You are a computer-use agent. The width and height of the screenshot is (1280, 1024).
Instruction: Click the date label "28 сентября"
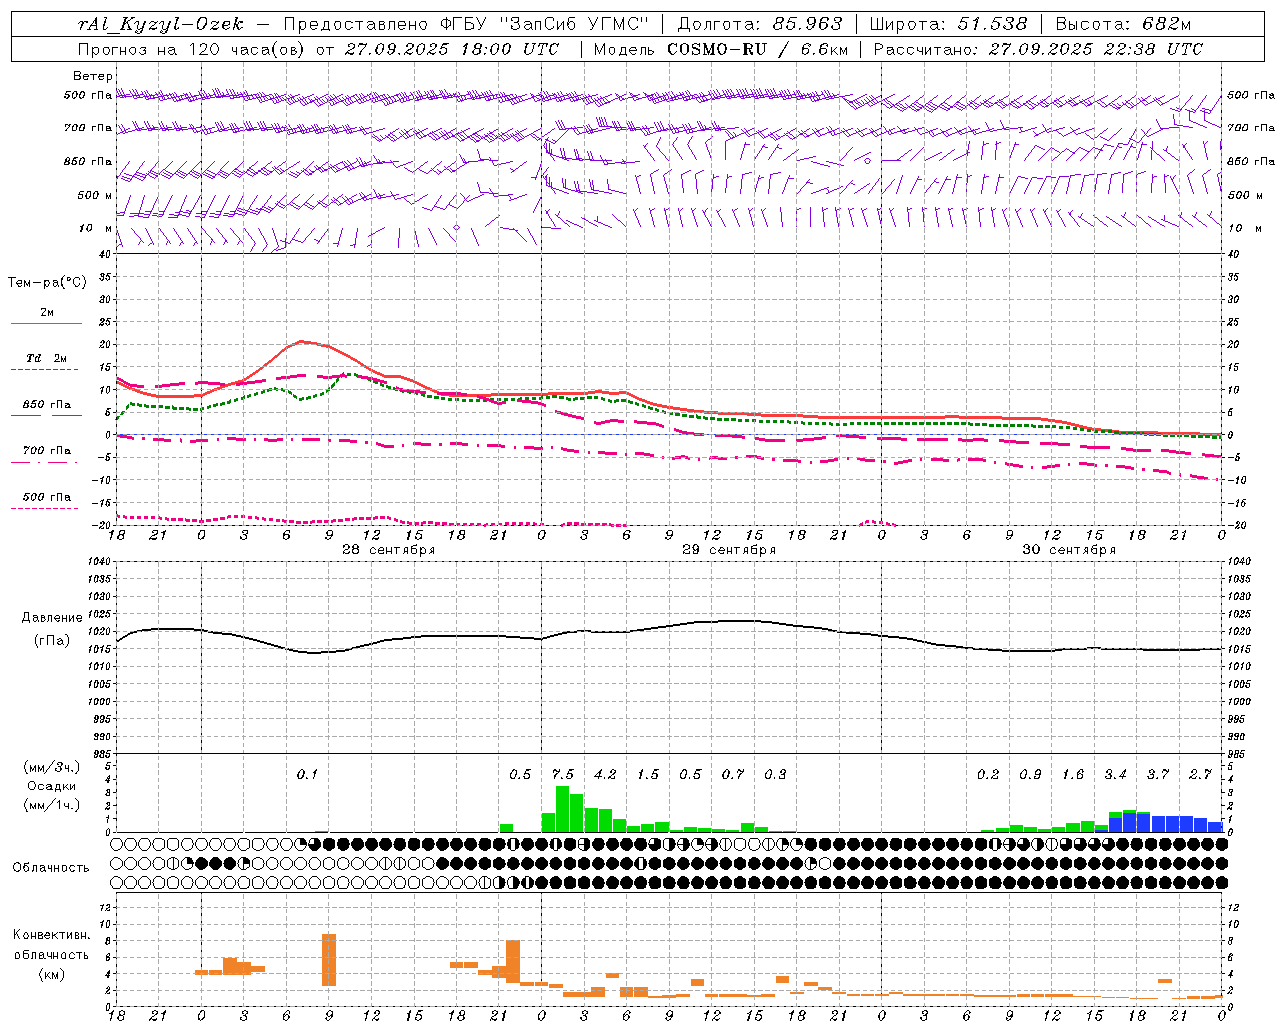388,550
